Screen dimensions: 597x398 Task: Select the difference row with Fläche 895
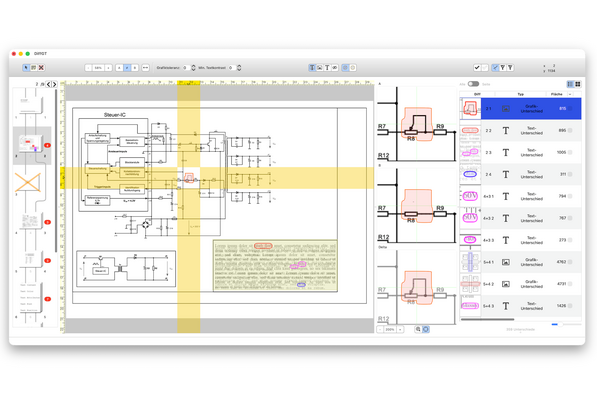(520, 130)
